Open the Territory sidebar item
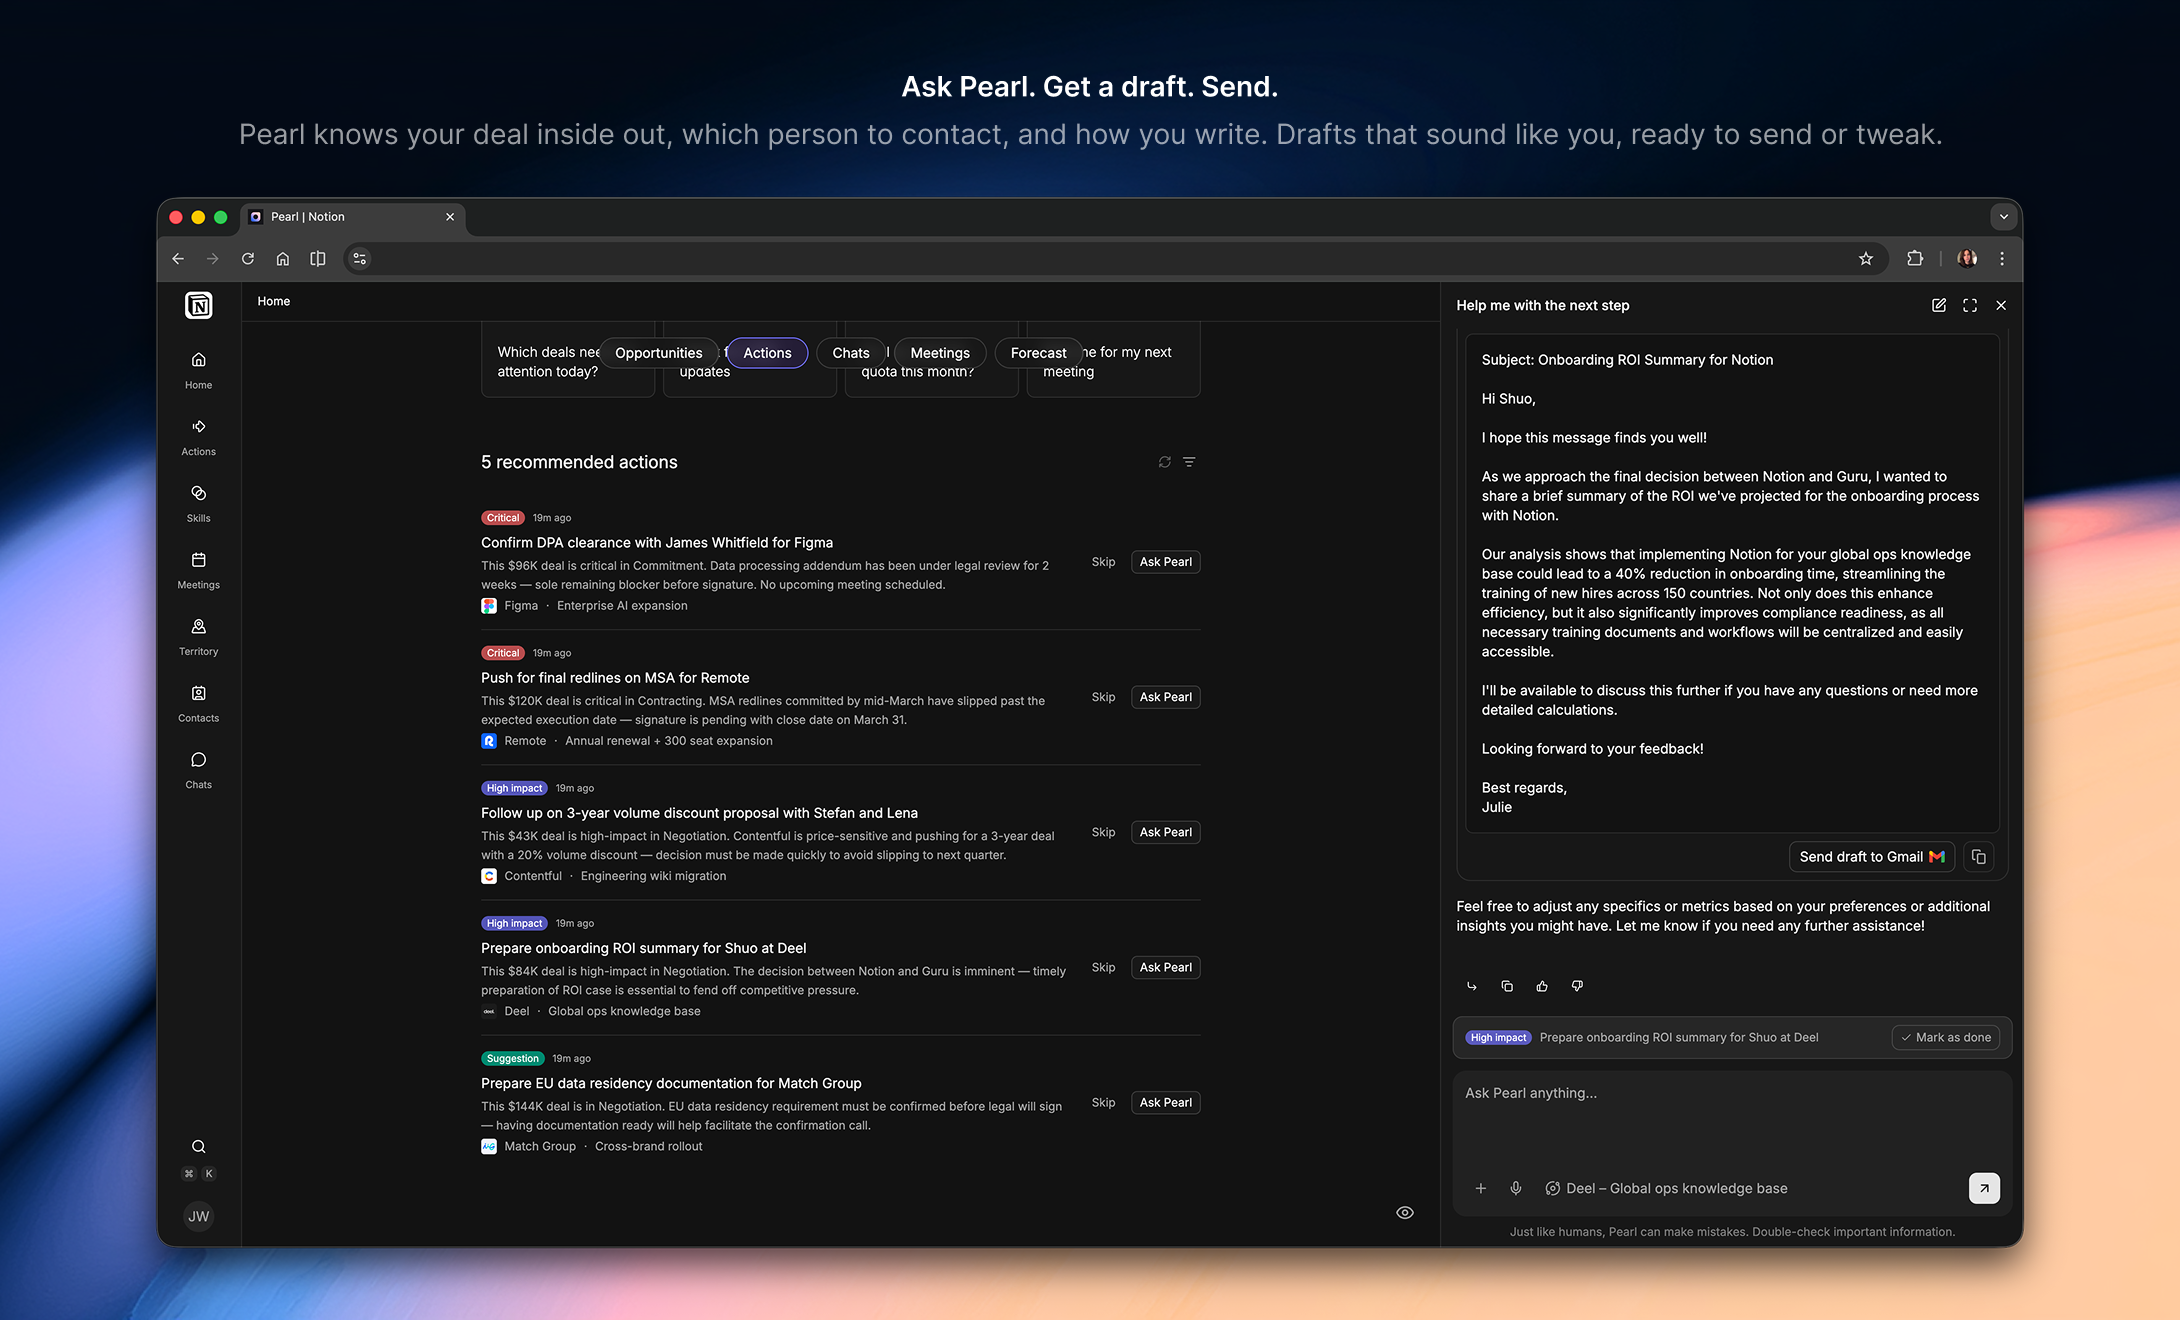 (199, 637)
